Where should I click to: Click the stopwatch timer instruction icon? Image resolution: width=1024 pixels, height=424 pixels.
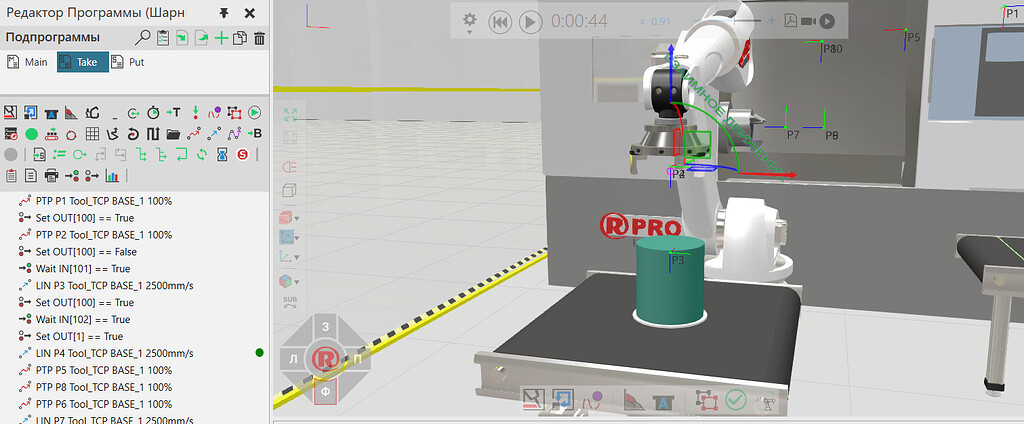click(x=152, y=112)
